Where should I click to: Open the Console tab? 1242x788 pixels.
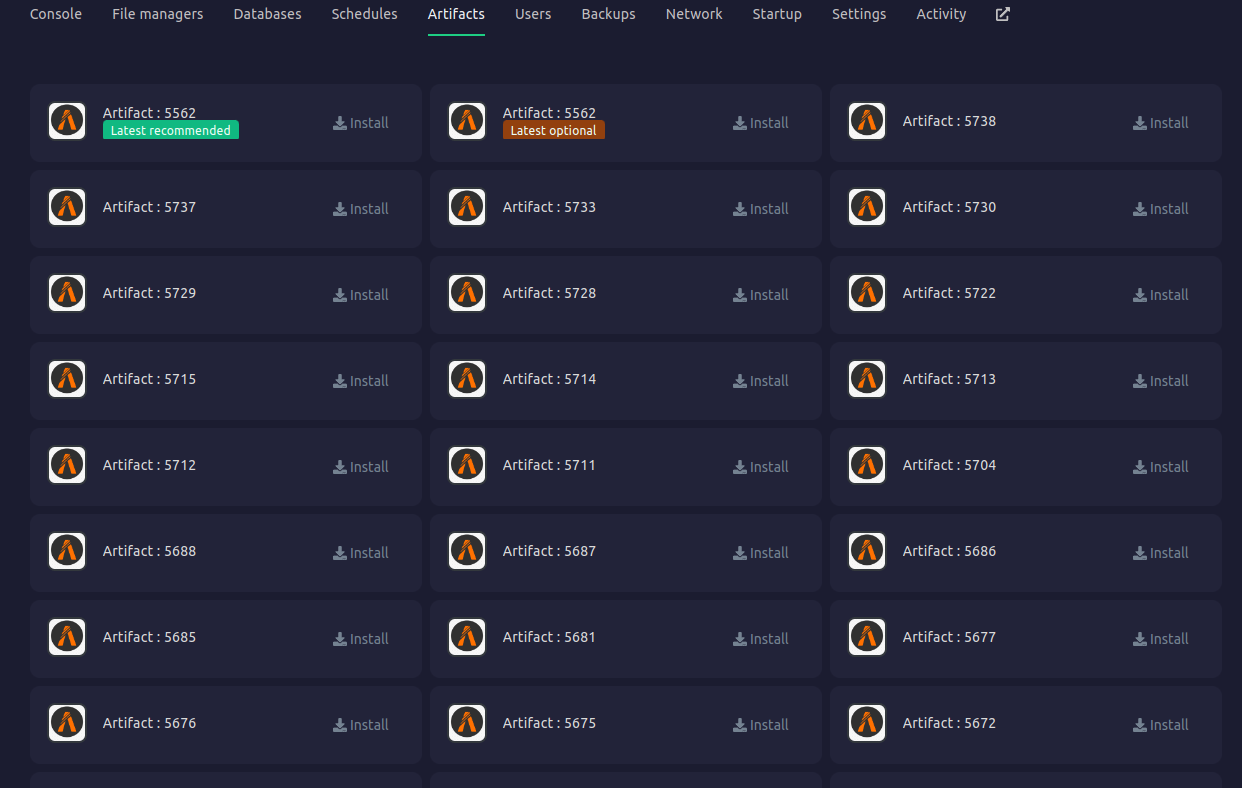tap(56, 14)
